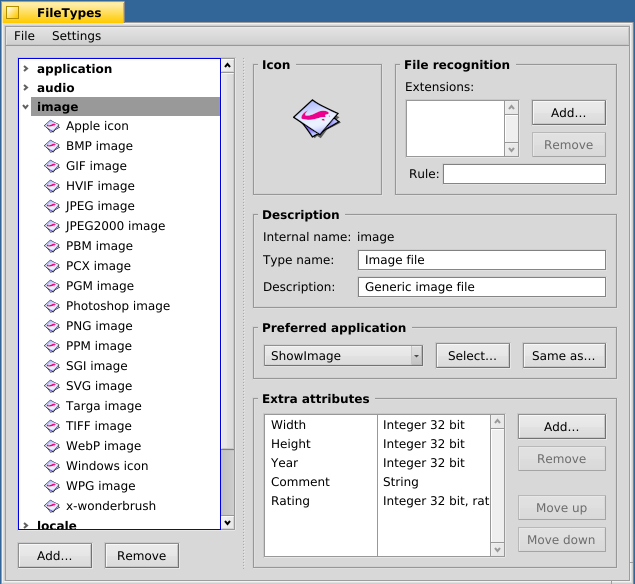Click Select… in Preferred application
The image size is (635, 584).
coord(473,356)
